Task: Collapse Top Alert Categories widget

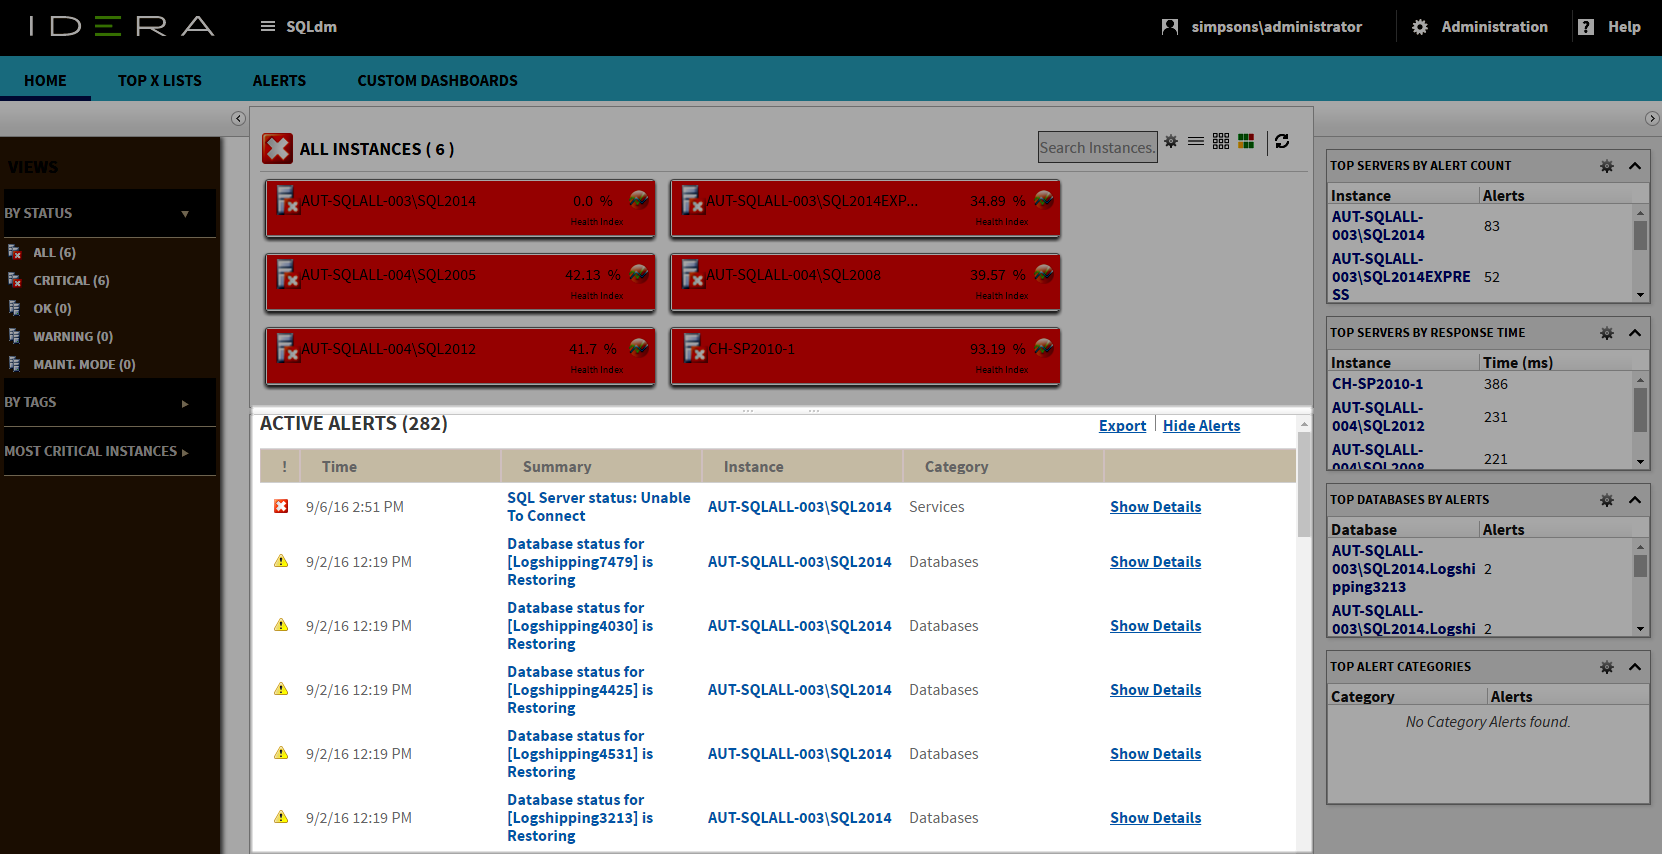Action: 1635,667
